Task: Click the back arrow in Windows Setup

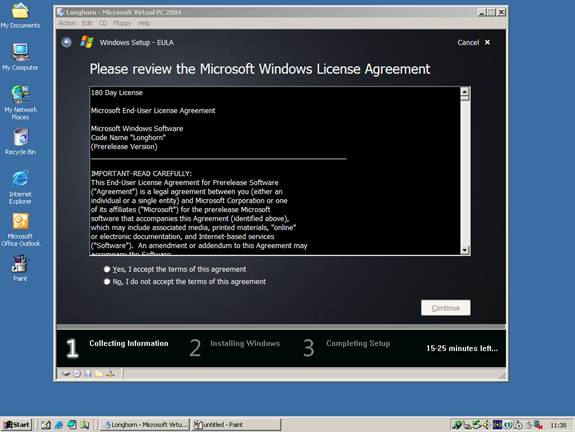Action: tap(66, 42)
